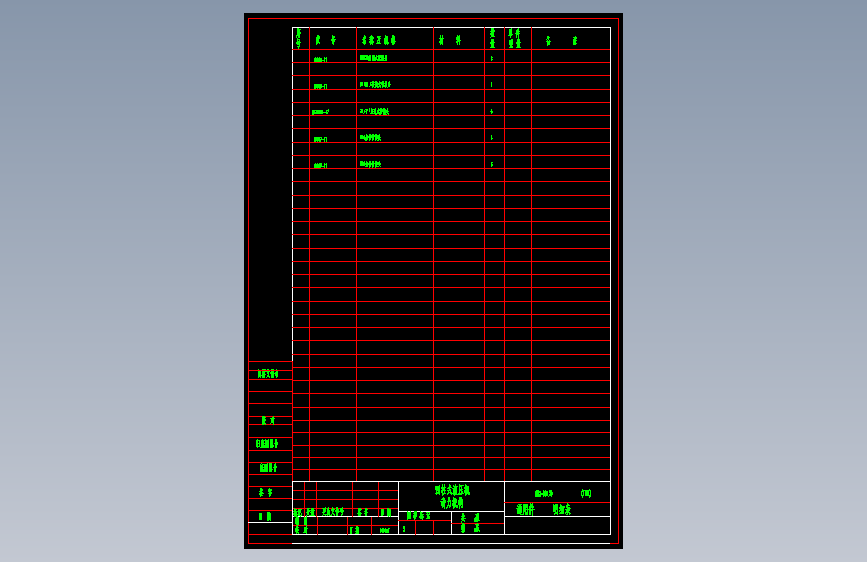Select the first part name entry in the parts list
This screenshot has height=562, width=867.
[373, 58]
